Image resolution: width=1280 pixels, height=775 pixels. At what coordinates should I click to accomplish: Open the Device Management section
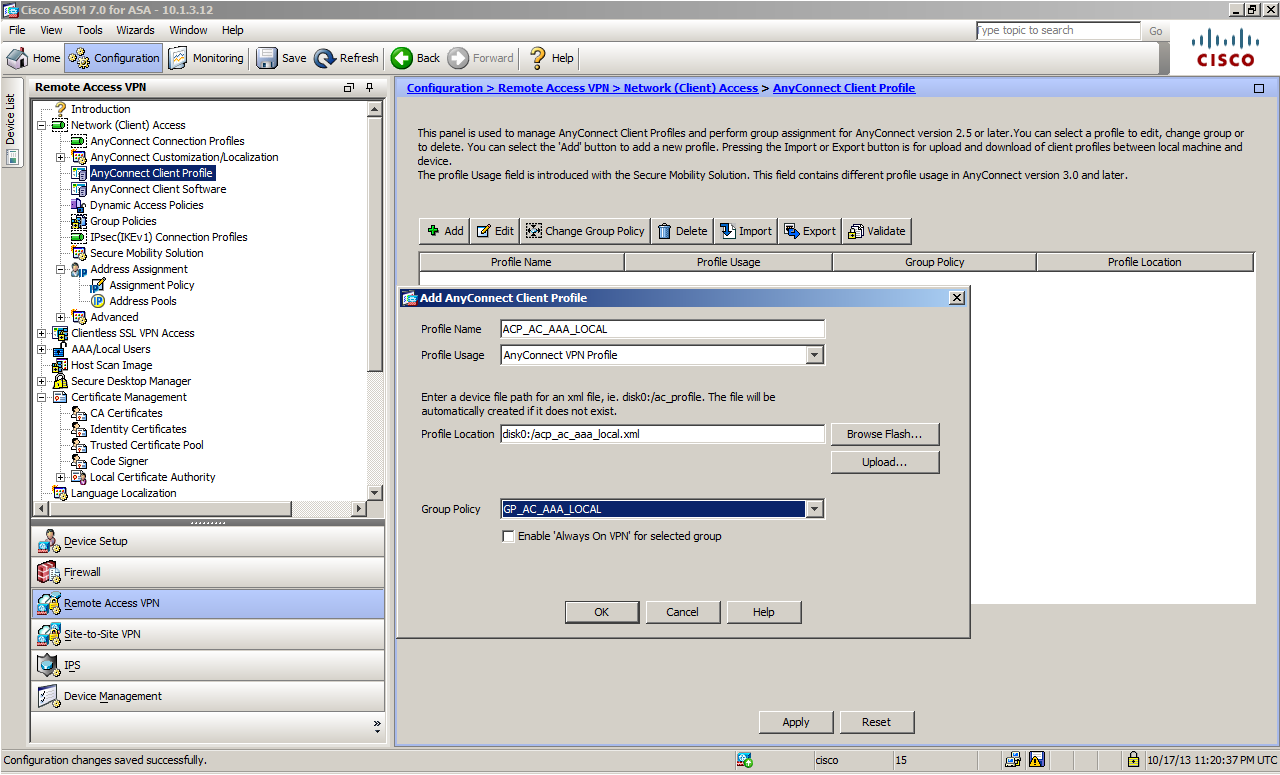[208, 696]
